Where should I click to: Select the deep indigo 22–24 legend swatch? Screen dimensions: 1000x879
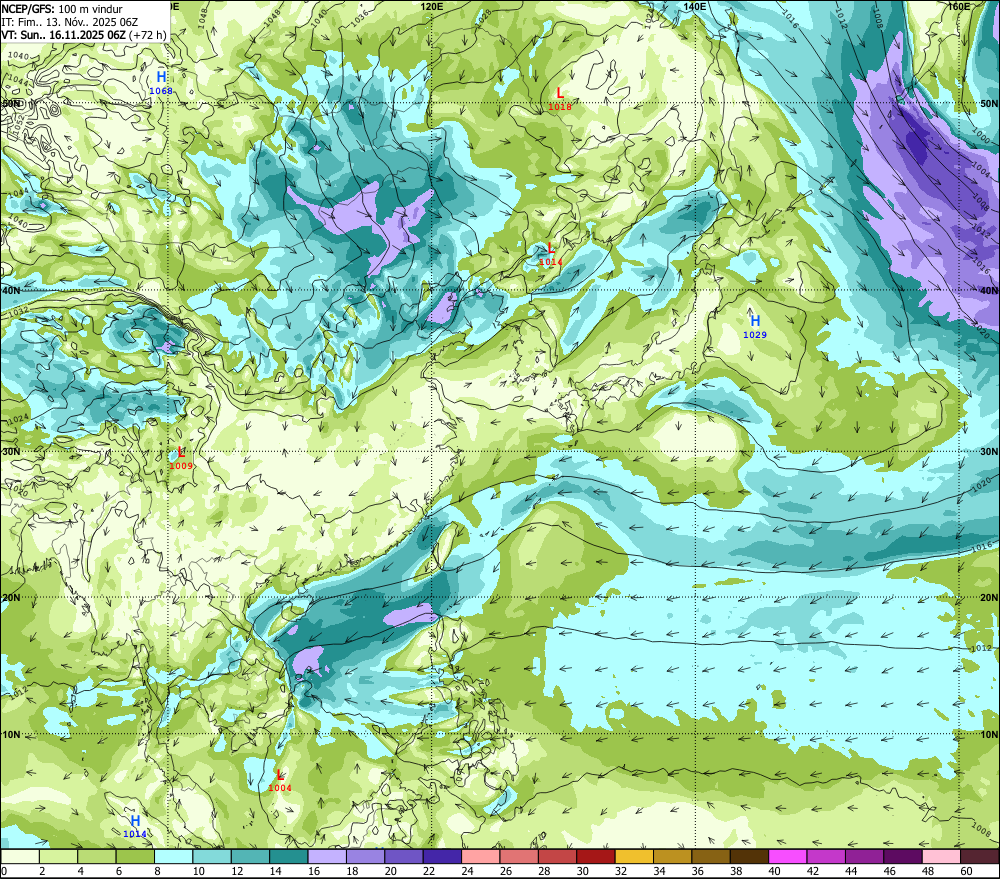pos(442,856)
